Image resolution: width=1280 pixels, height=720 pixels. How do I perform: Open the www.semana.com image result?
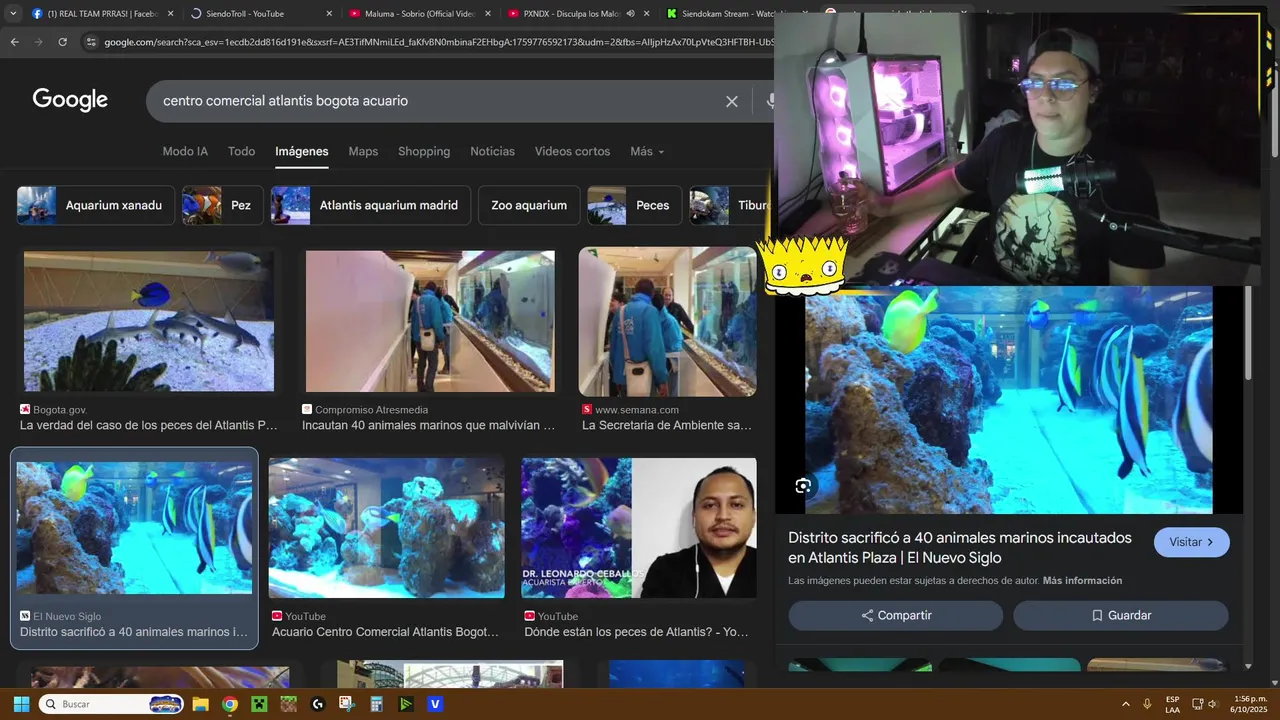point(668,321)
